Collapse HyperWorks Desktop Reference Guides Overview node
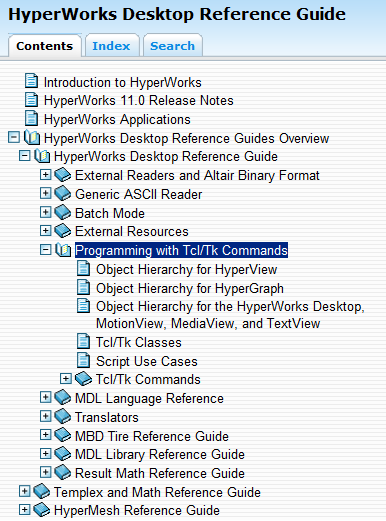This screenshot has width=386, height=521. 14,137
